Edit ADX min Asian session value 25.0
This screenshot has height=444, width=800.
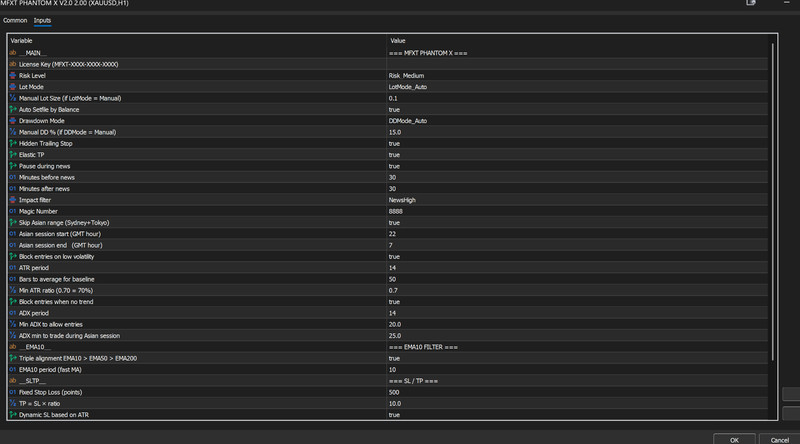coord(577,335)
